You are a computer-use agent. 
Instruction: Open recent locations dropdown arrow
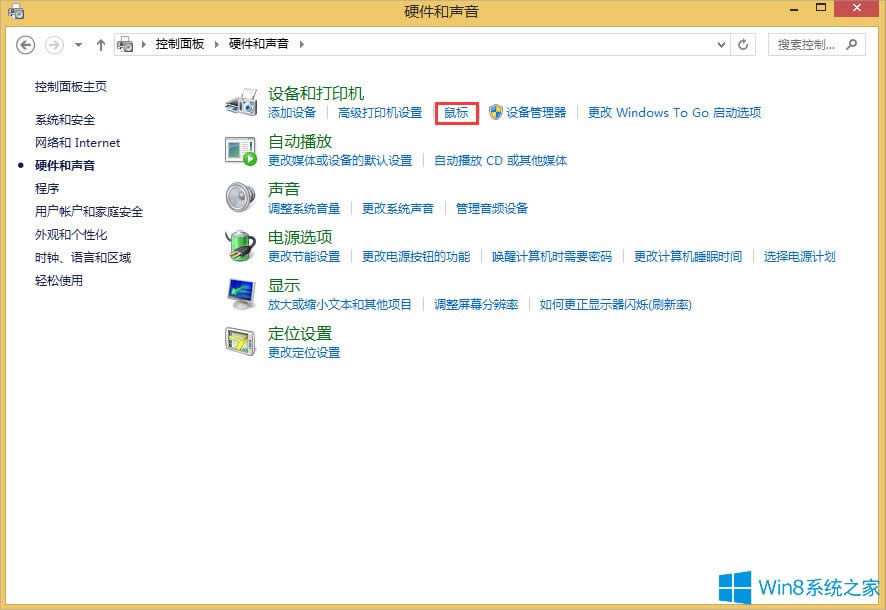tap(78, 45)
